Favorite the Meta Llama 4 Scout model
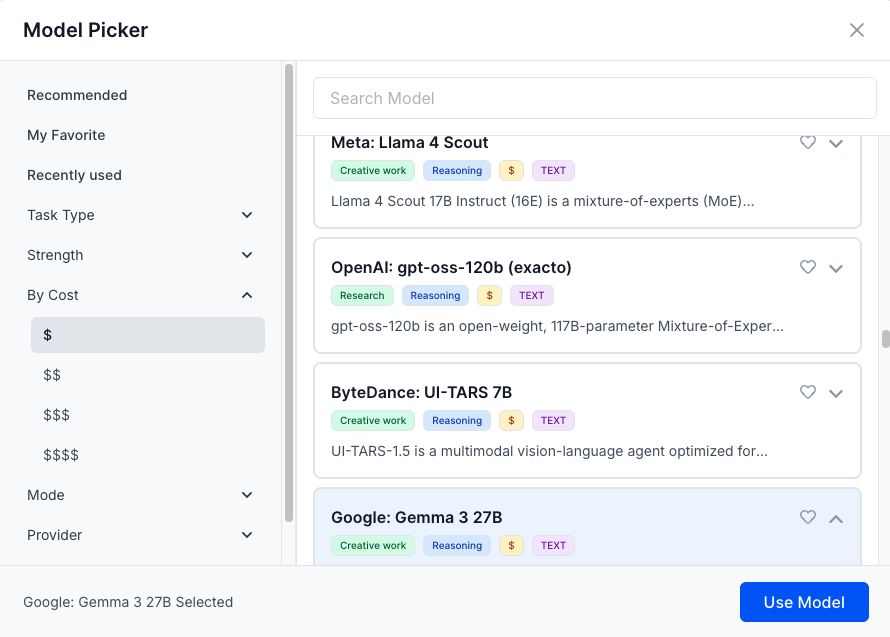890x637 pixels. pyautogui.click(x=808, y=143)
